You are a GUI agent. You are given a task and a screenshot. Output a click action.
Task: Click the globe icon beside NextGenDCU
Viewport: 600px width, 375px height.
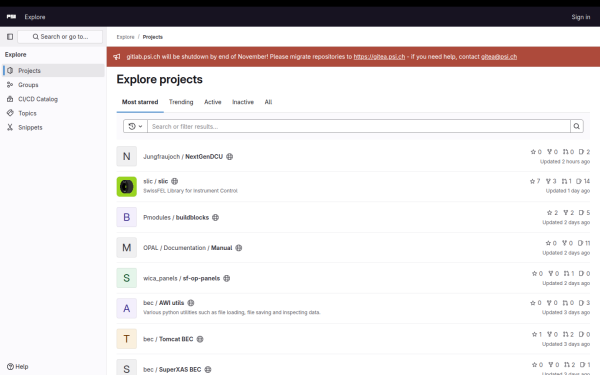tap(230, 157)
